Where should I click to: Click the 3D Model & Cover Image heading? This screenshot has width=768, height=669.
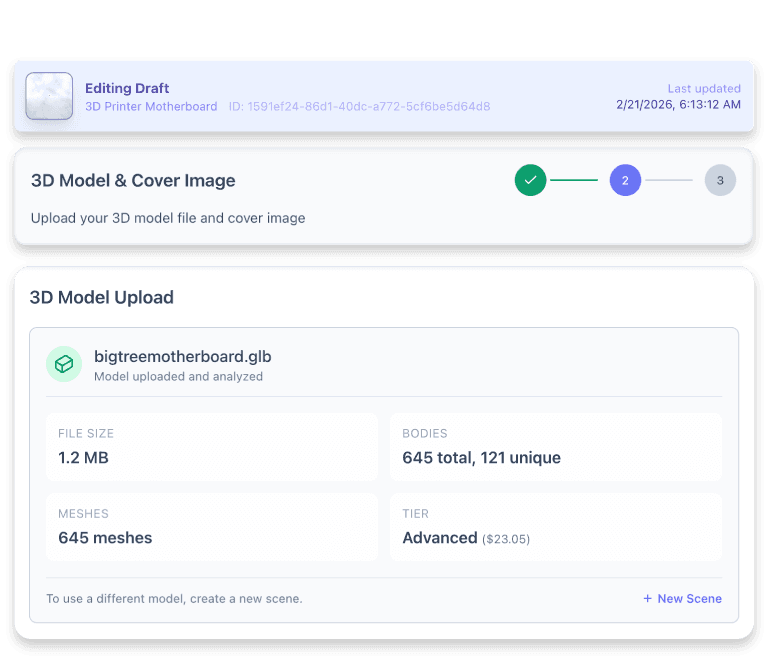point(133,181)
